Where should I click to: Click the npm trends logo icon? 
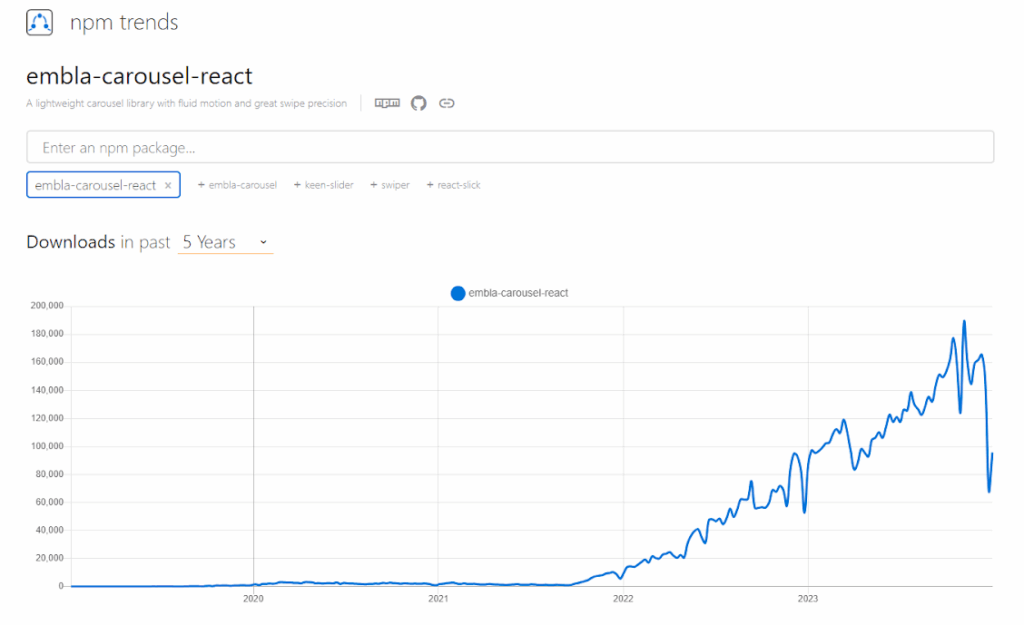pos(40,22)
